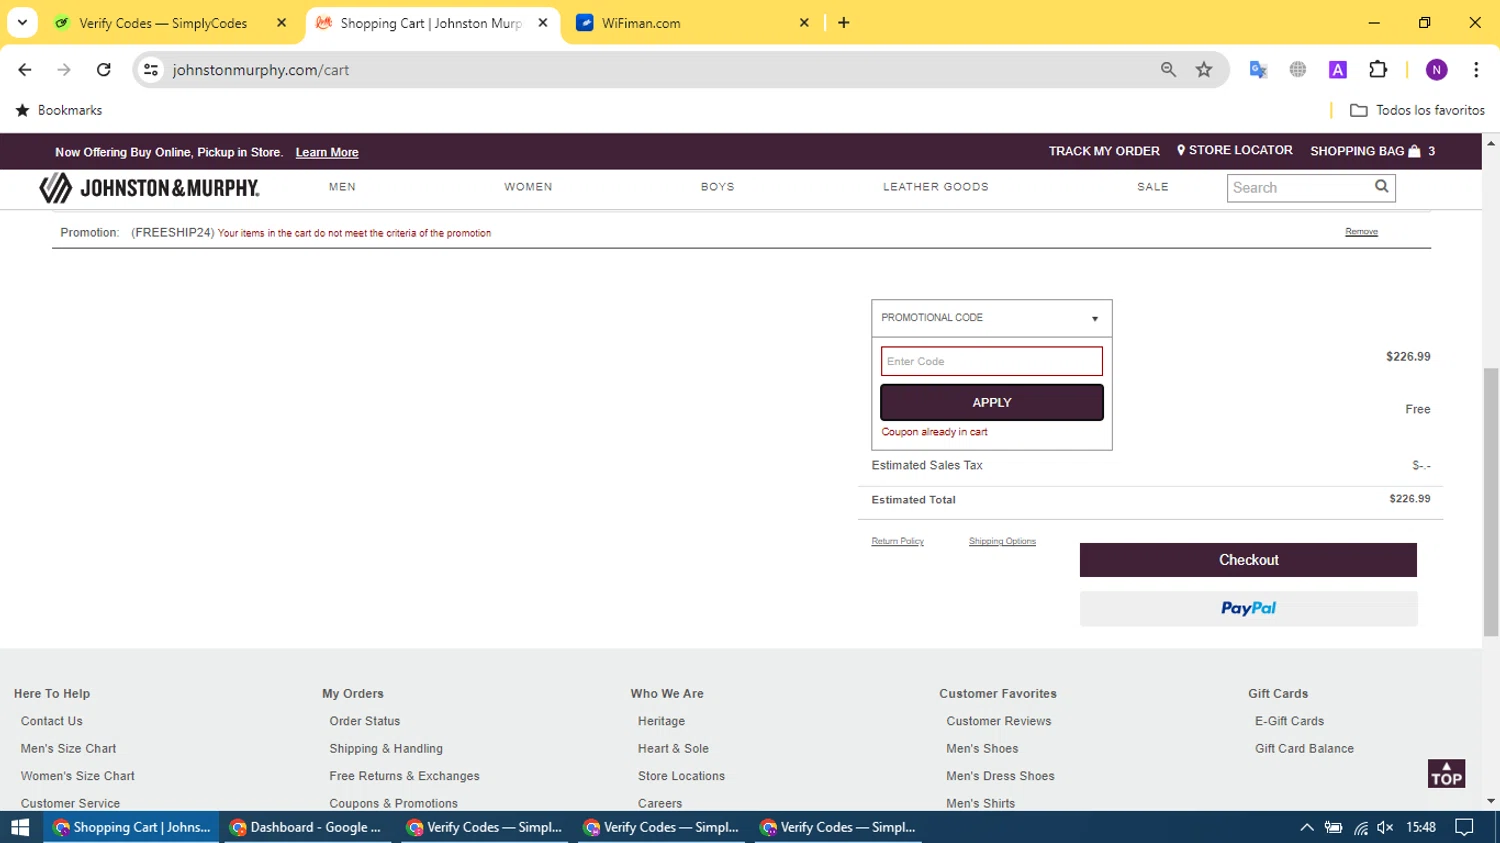Viewport: 1500px width, 843px height.
Task: Close the WiFiman.com tab
Action: pyautogui.click(x=804, y=23)
